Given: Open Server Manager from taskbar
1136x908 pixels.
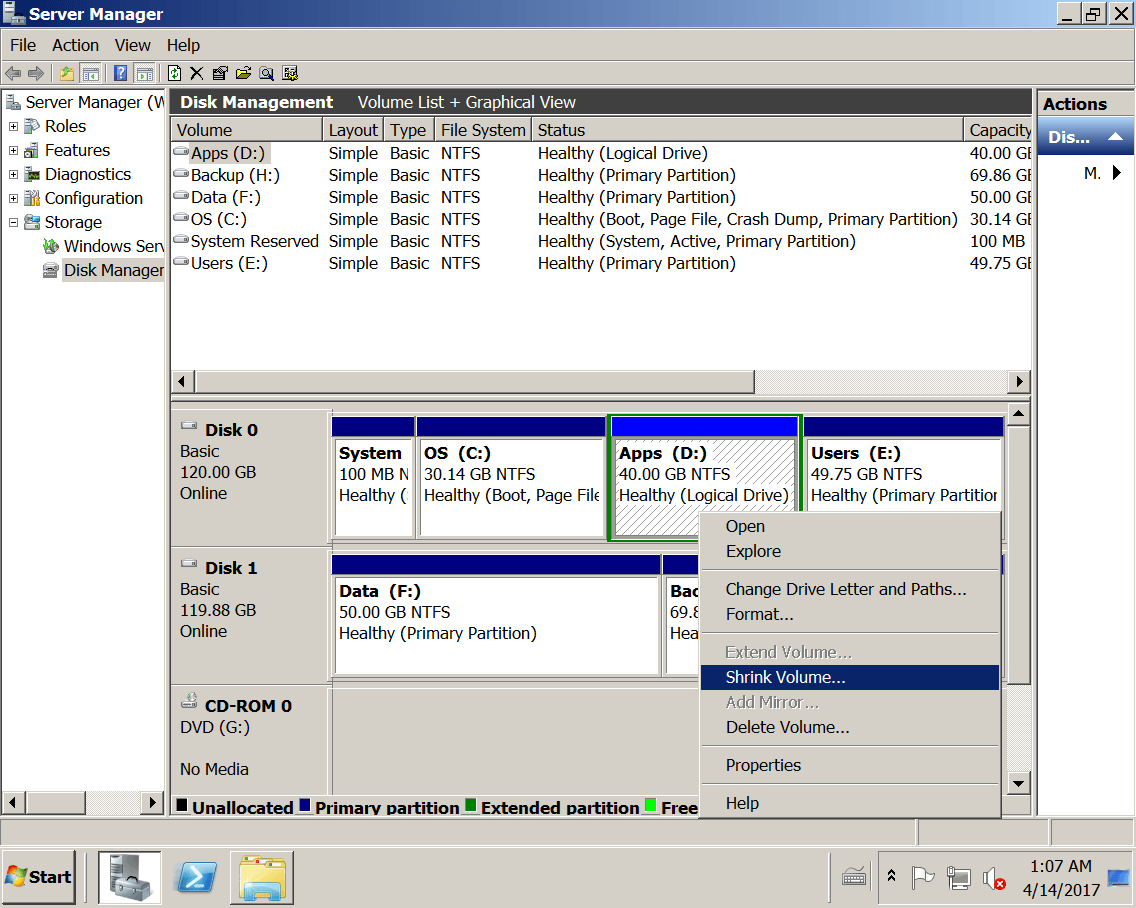Looking at the screenshot, I should pos(130,877).
